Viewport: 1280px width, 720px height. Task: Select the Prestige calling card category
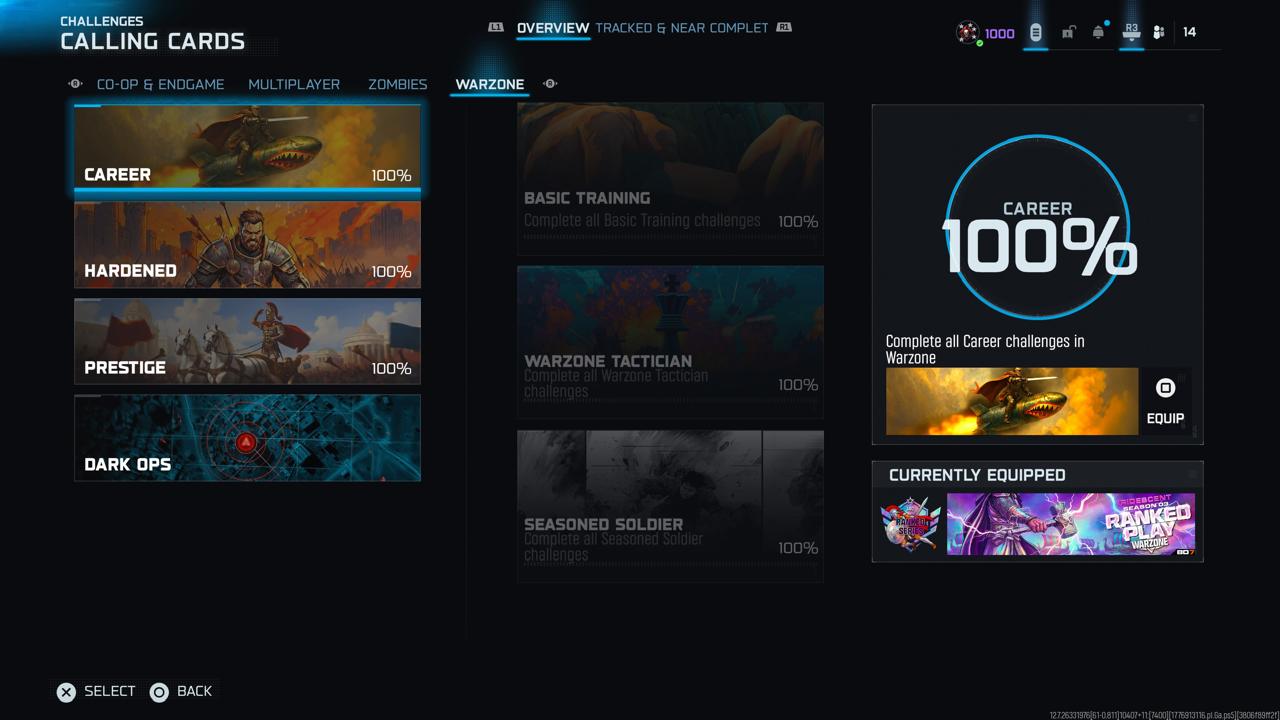tap(247, 341)
